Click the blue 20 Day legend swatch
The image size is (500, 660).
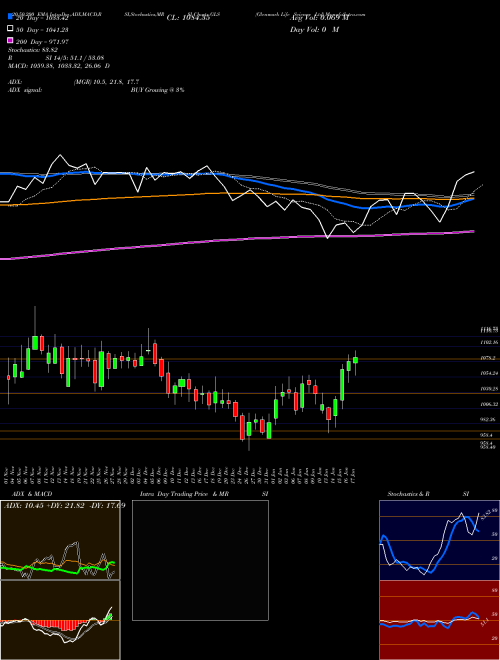coord(10,16)
